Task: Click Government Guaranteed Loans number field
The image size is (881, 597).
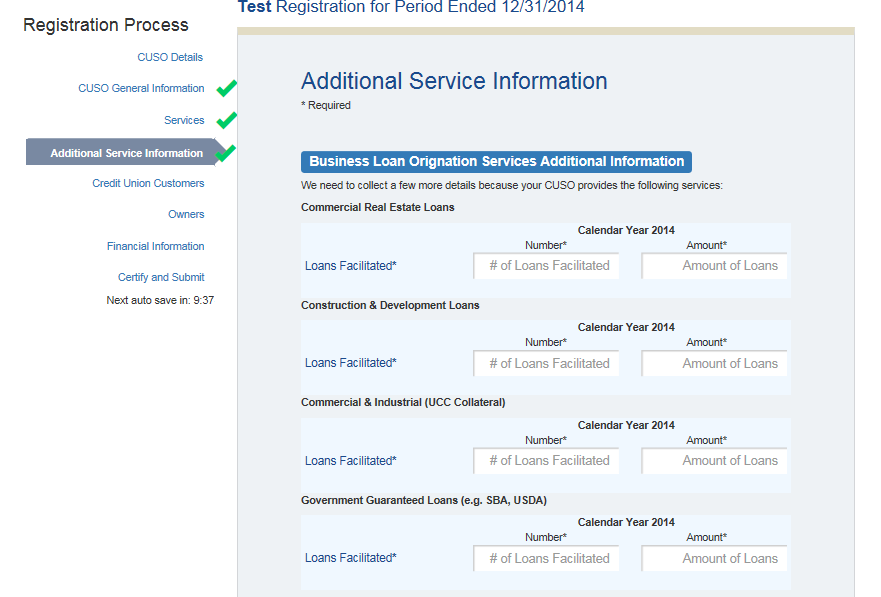Action: [x=546, y=559]
